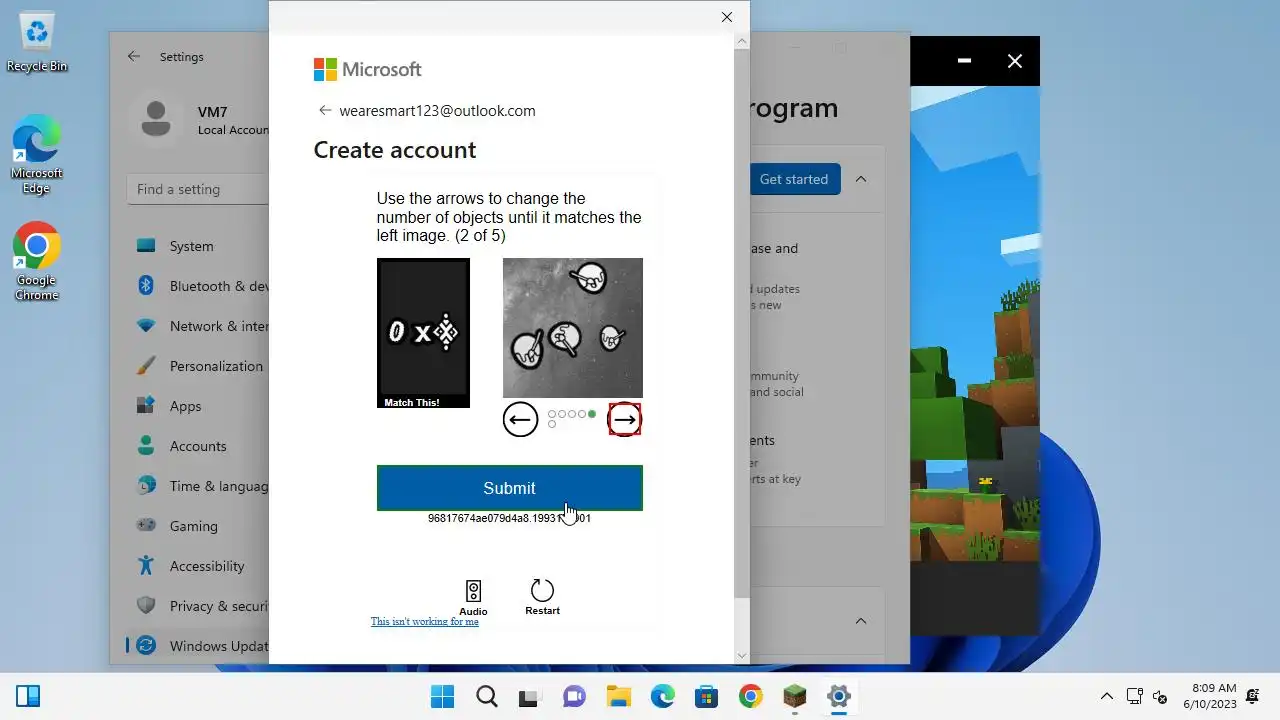
Task: Open Widgets panel on taskbar
Action: click(28, 696)
